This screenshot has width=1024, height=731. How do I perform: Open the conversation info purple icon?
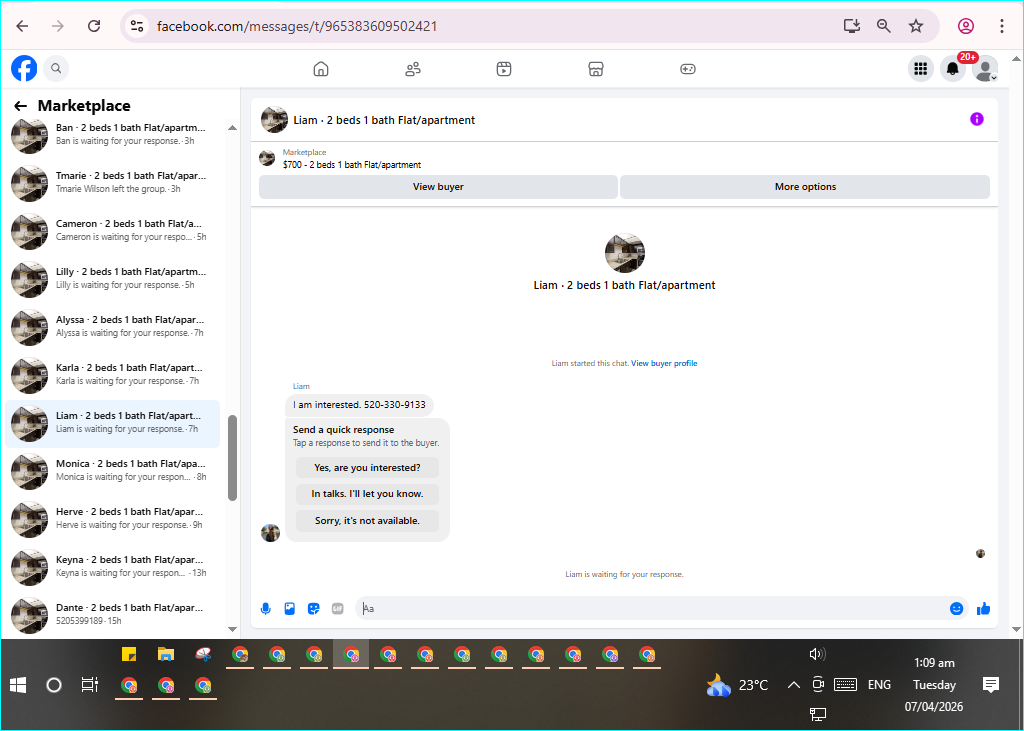tap(977, 119)
